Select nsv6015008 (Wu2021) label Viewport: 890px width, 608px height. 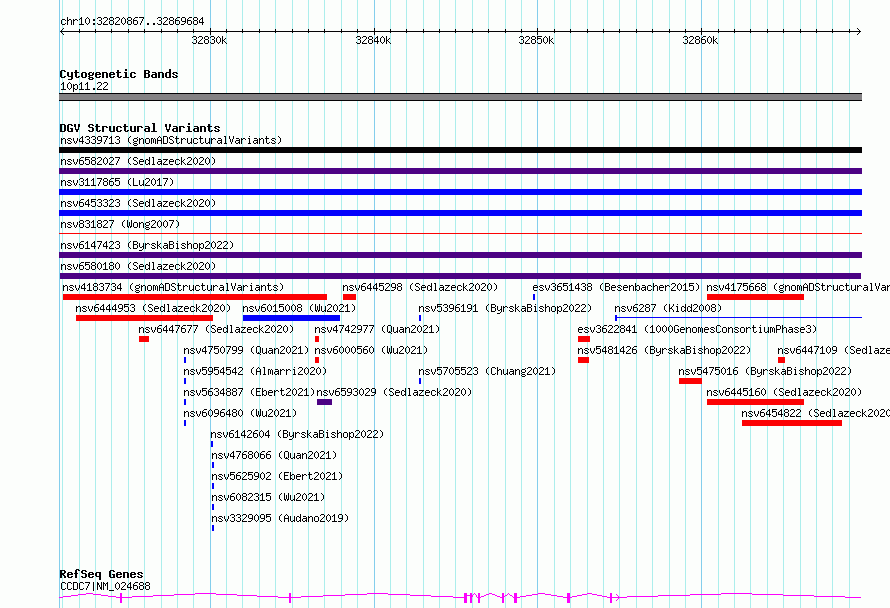pos(299,308)
